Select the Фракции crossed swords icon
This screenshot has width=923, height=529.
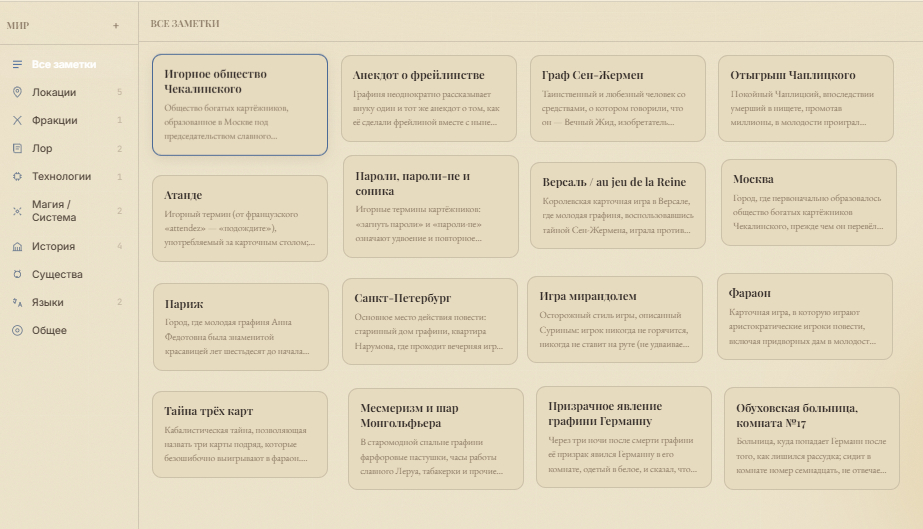click(18, 120)
